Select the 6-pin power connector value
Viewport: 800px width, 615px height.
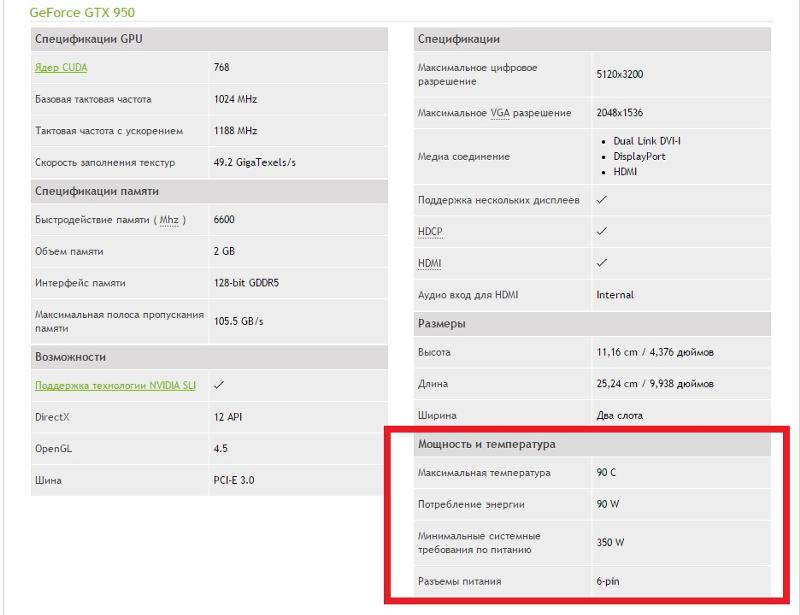pos(608,581)
